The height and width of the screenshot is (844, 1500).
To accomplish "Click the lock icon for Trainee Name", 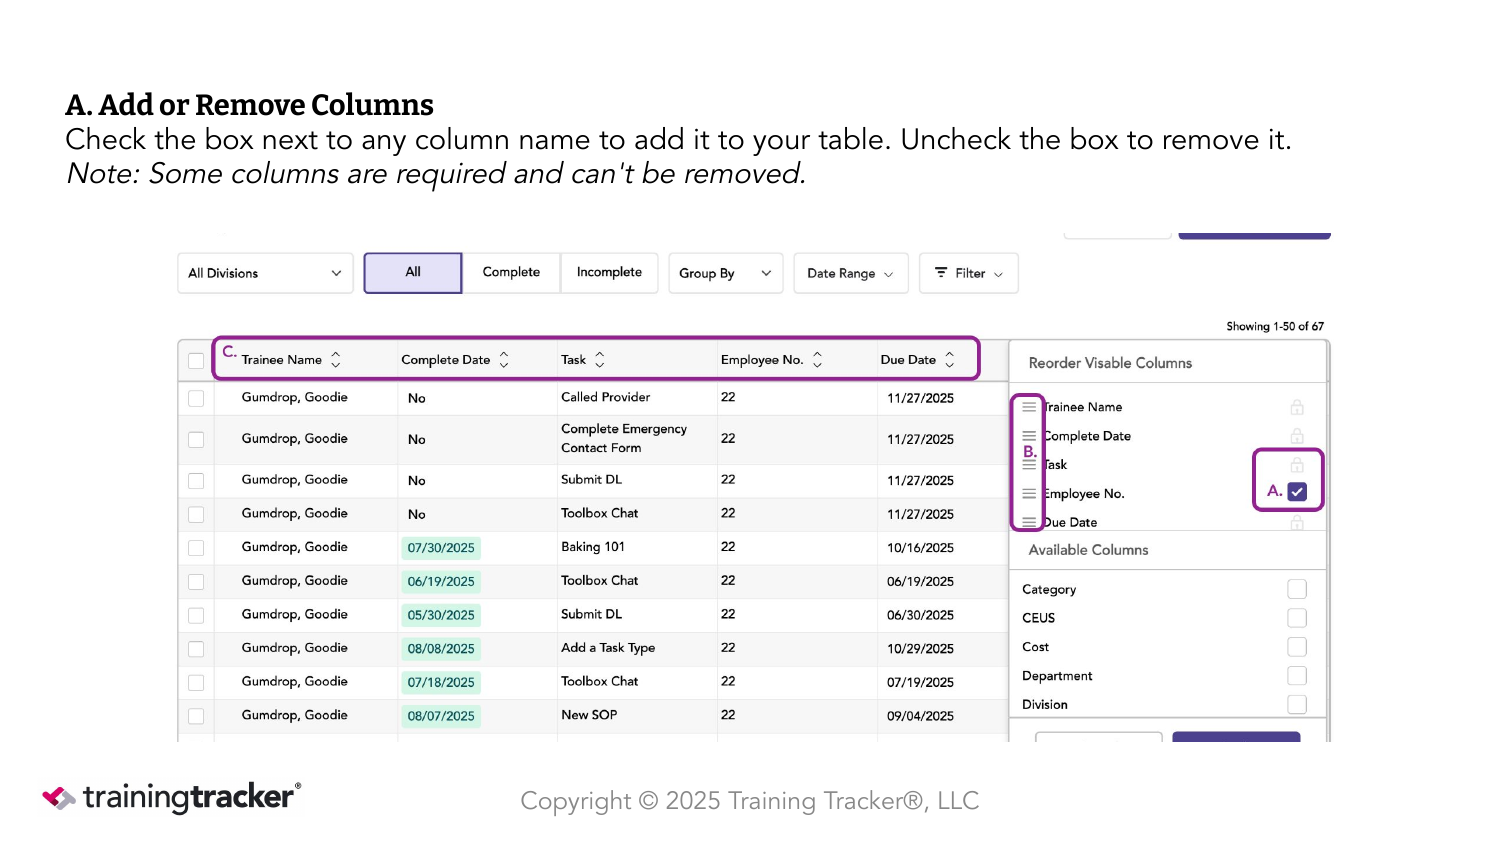I will pyautogui.click(x=1297, y=407).
